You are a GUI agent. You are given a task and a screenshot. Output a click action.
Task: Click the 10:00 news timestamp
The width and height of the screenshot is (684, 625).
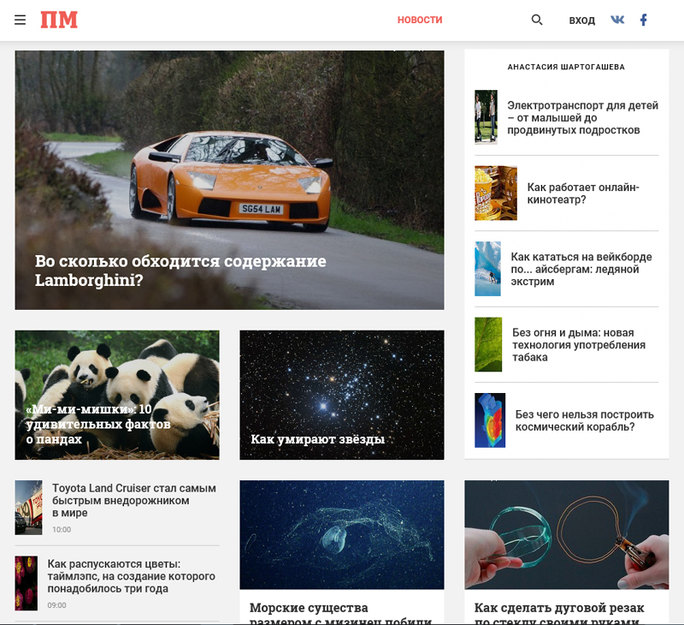pos(62,529)
